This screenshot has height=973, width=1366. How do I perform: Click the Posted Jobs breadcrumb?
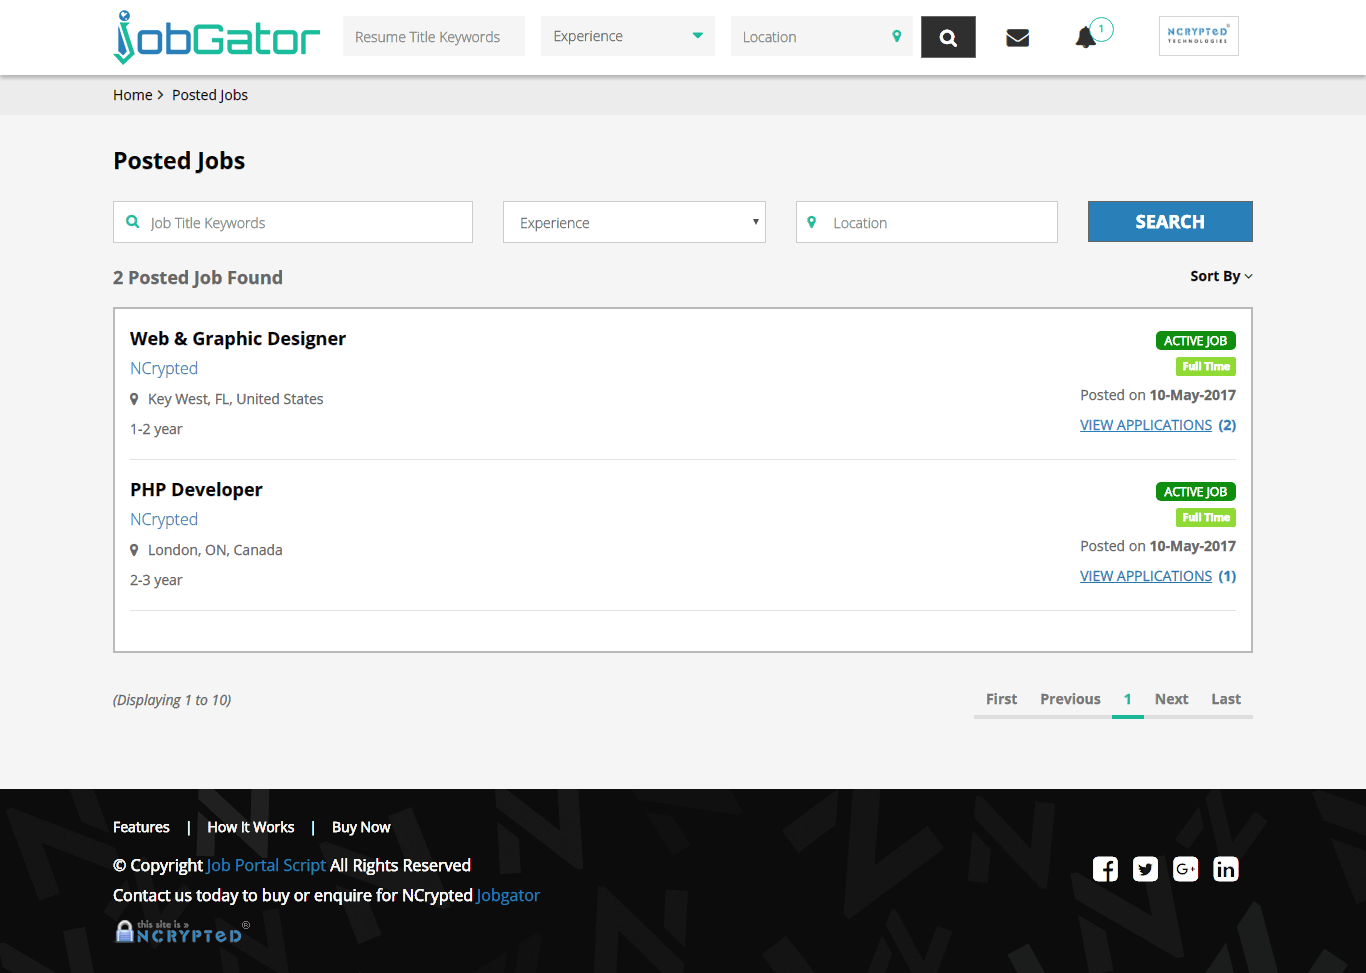coord(210,95)
